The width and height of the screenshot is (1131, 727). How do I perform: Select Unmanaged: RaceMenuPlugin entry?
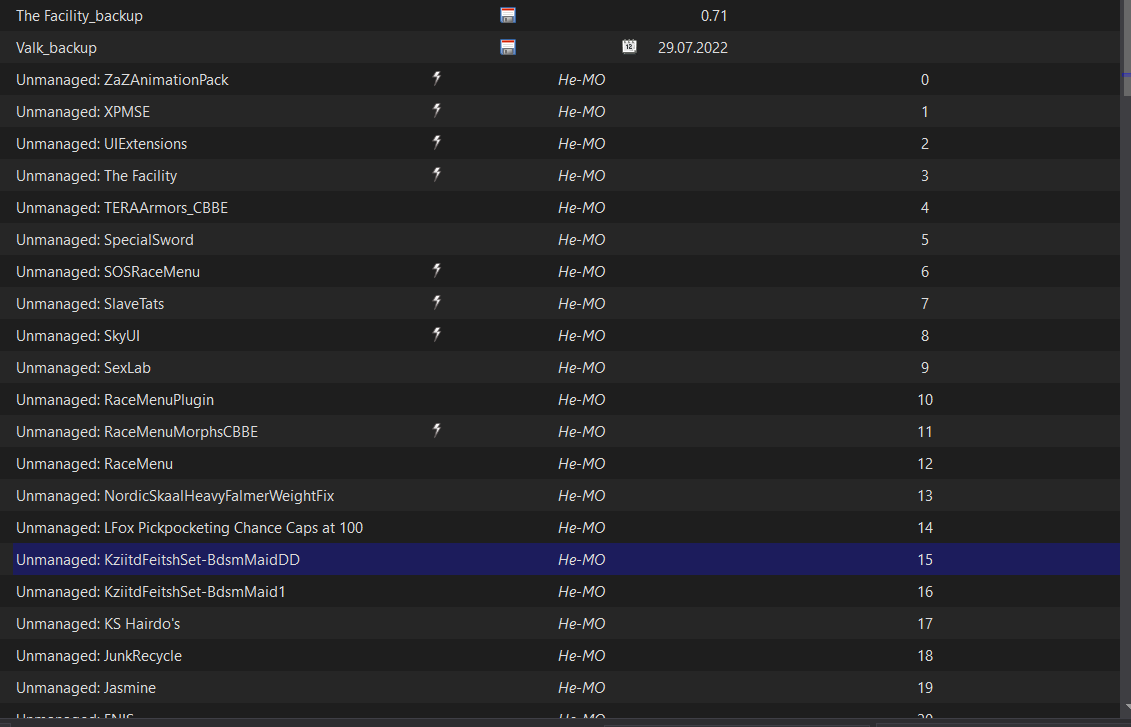pyautogui.click(x=560, y=400)
